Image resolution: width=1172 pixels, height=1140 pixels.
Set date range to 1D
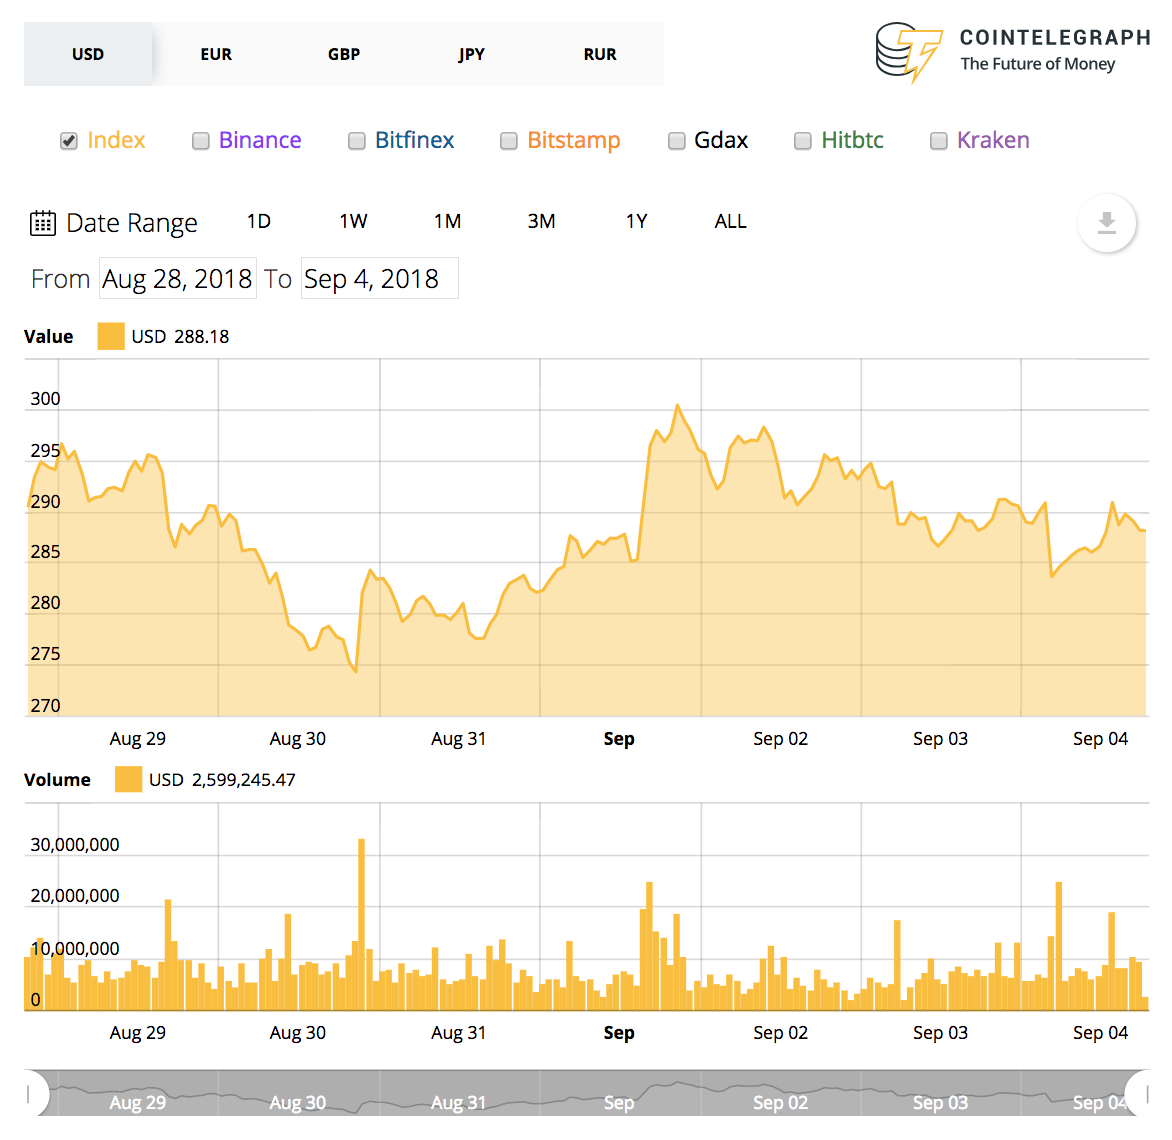click(x=259, y=221)
